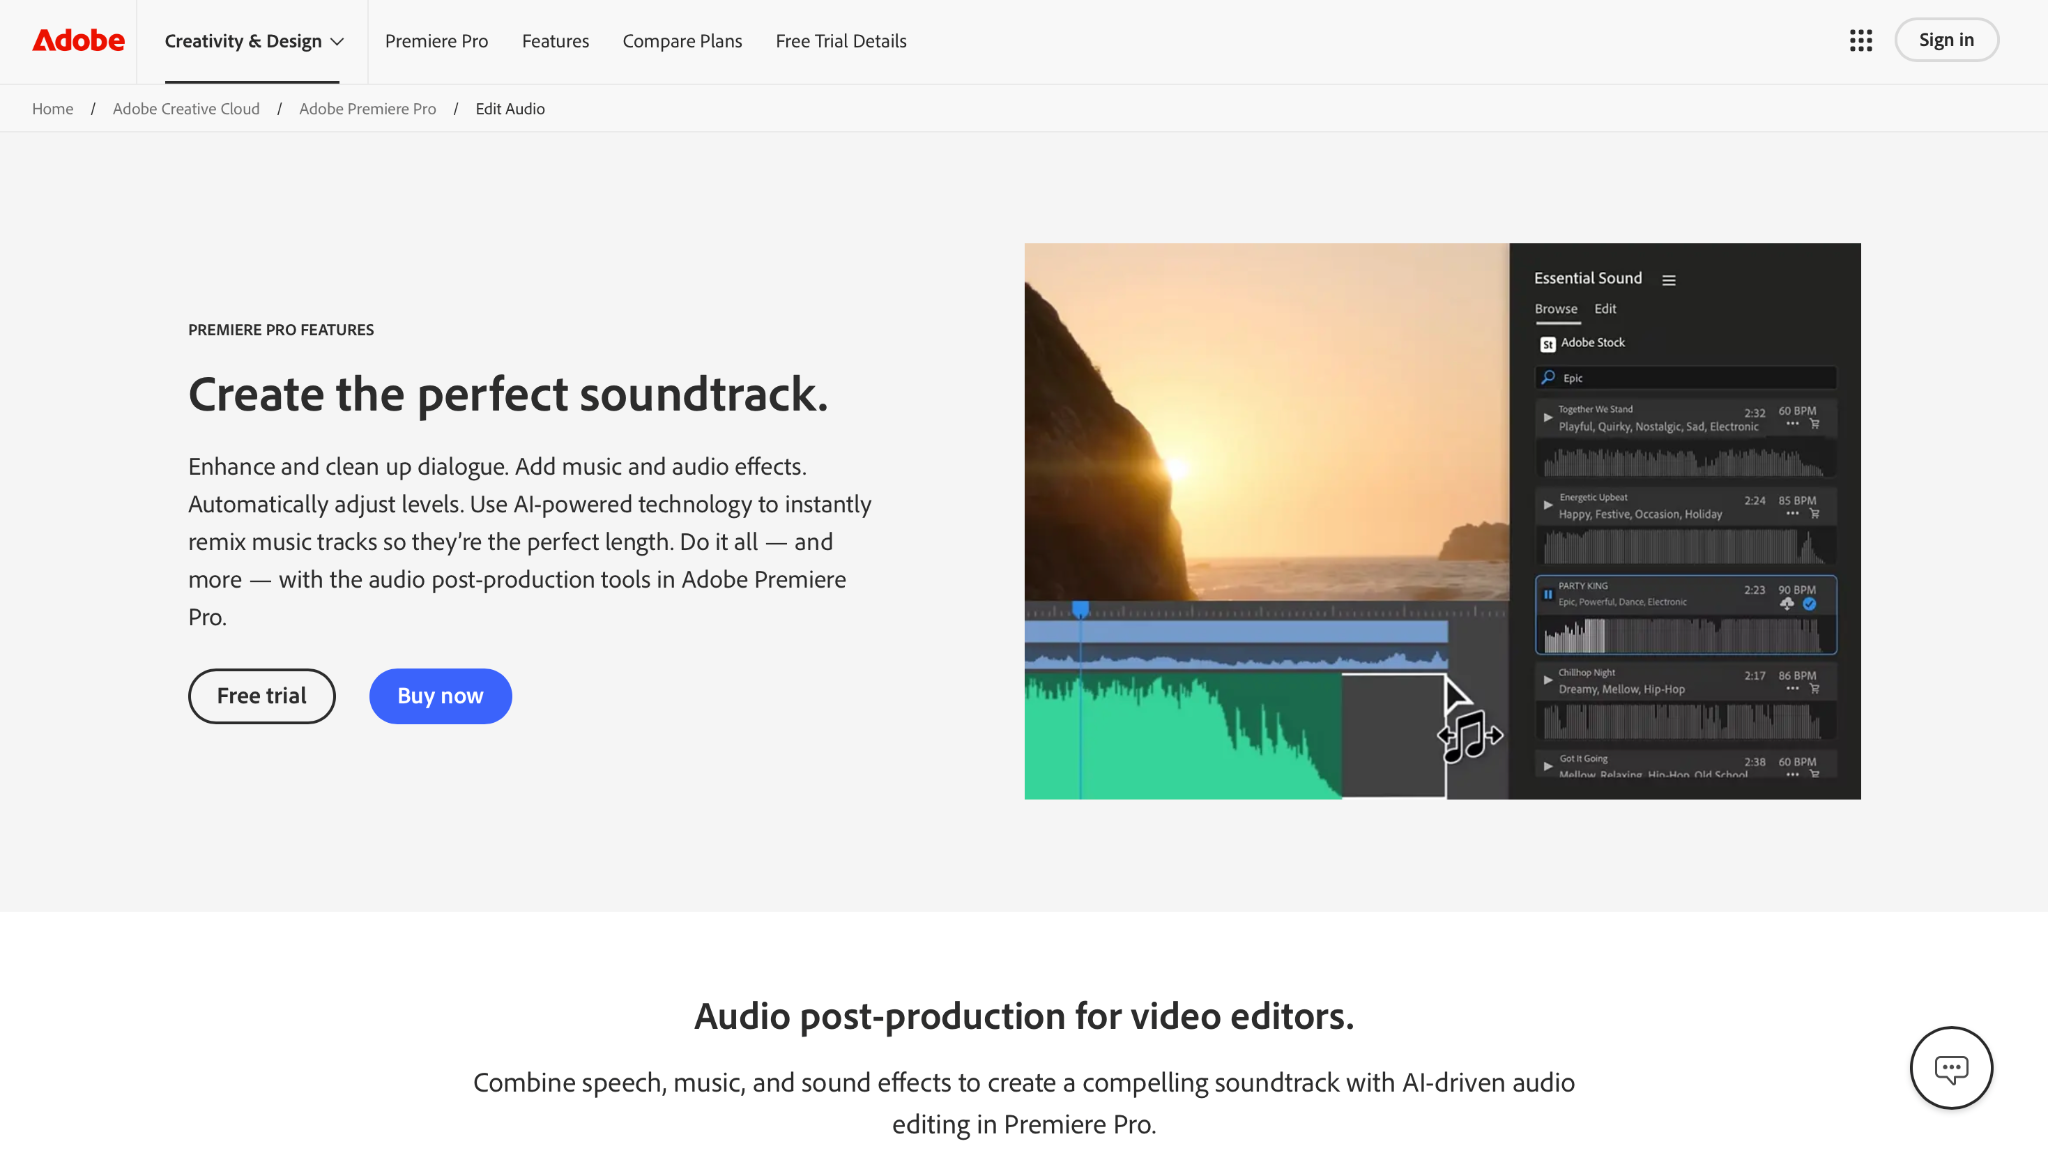Switch to the Browse tab in Essential Sound
Image resolution: width=2048 pixels, height=1166 pixels.
(1556, 309)
